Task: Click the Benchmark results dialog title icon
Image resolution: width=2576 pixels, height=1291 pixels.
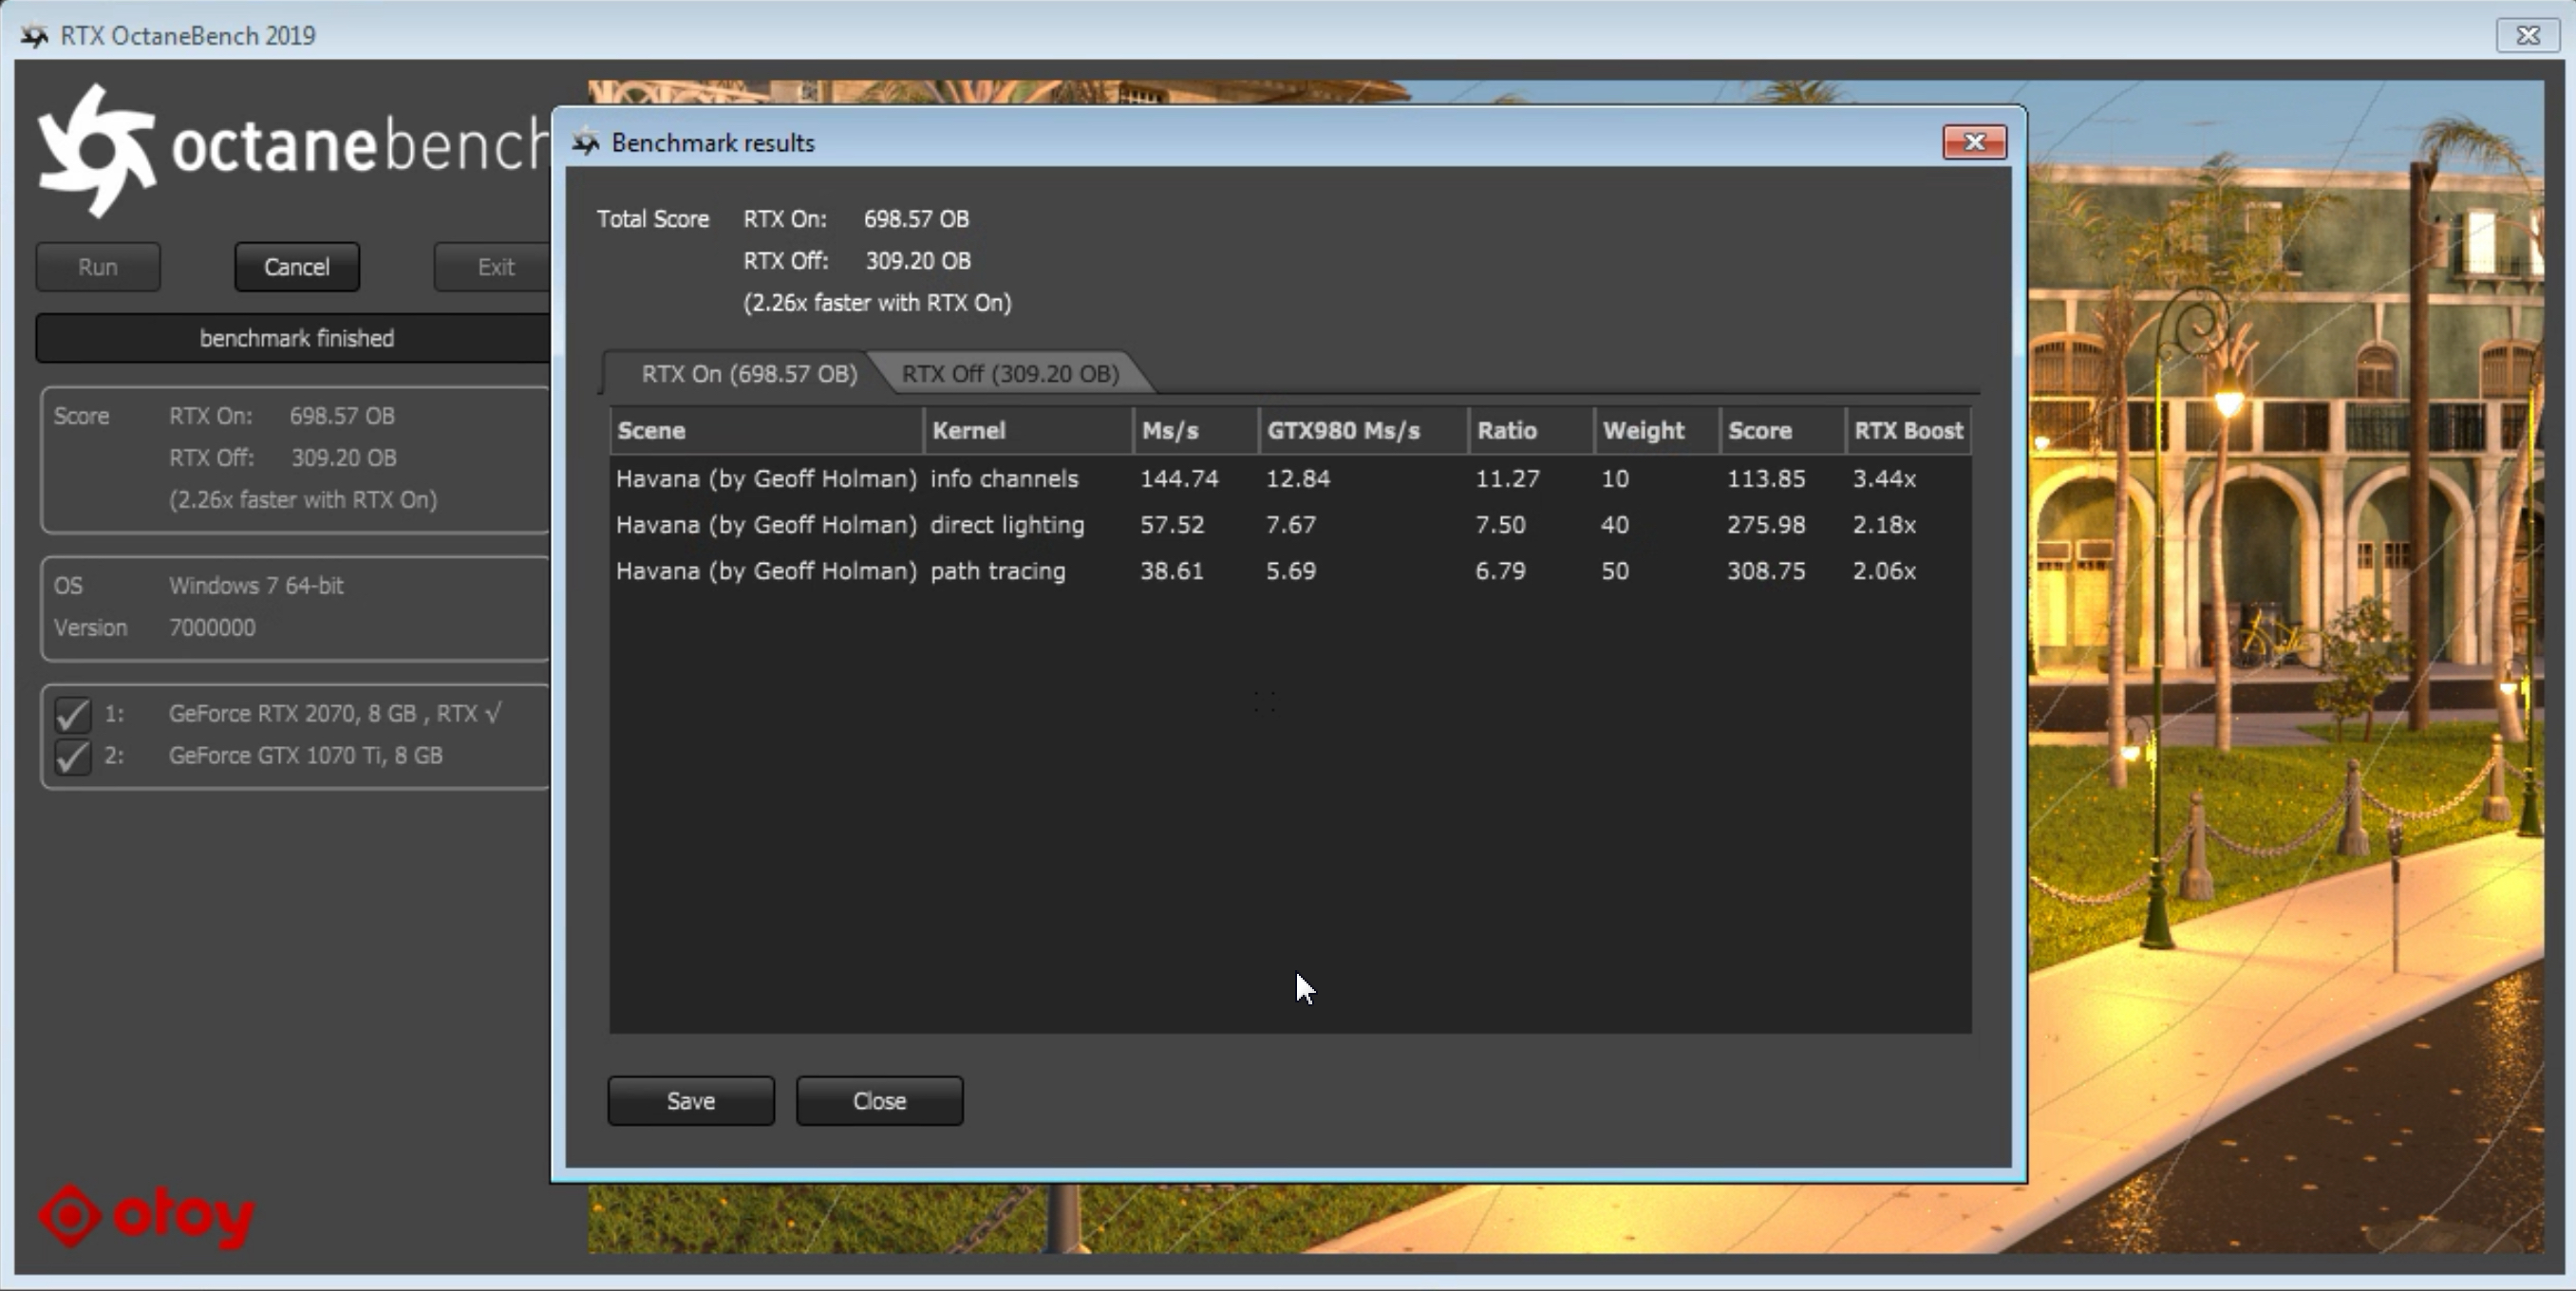Action: click(586, 143)
